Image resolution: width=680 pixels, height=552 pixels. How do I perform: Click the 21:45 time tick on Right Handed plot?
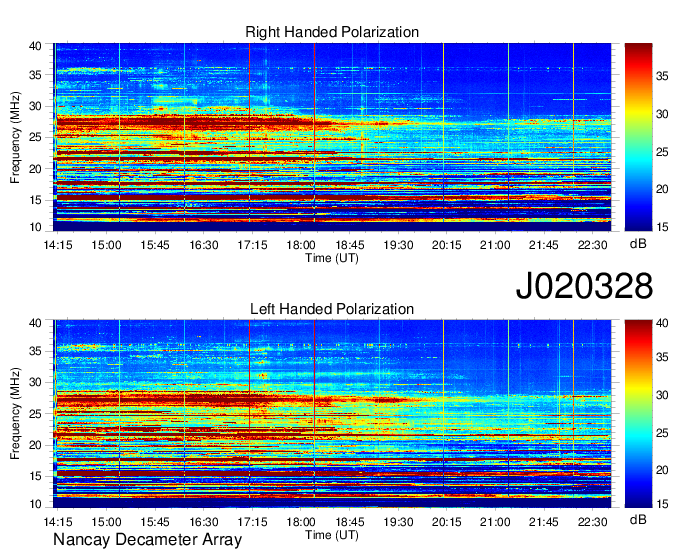544,245
